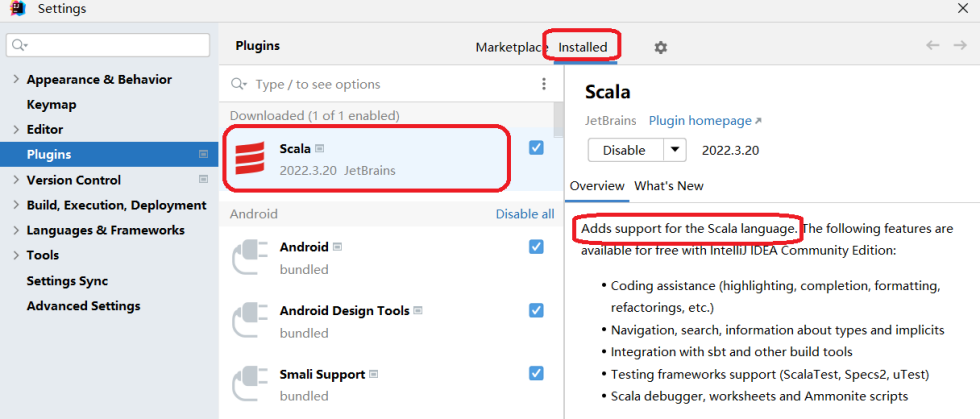
Task: Expand the Build, Execution, Deployment node
Action: 15,205
